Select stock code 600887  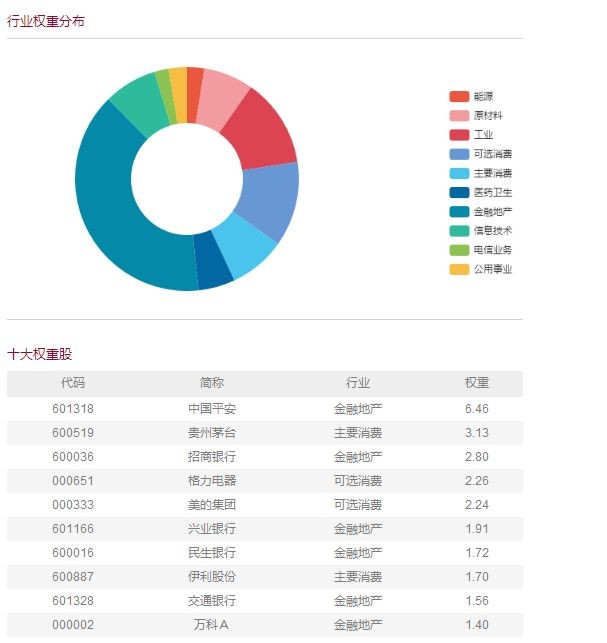tap(73, 577)
